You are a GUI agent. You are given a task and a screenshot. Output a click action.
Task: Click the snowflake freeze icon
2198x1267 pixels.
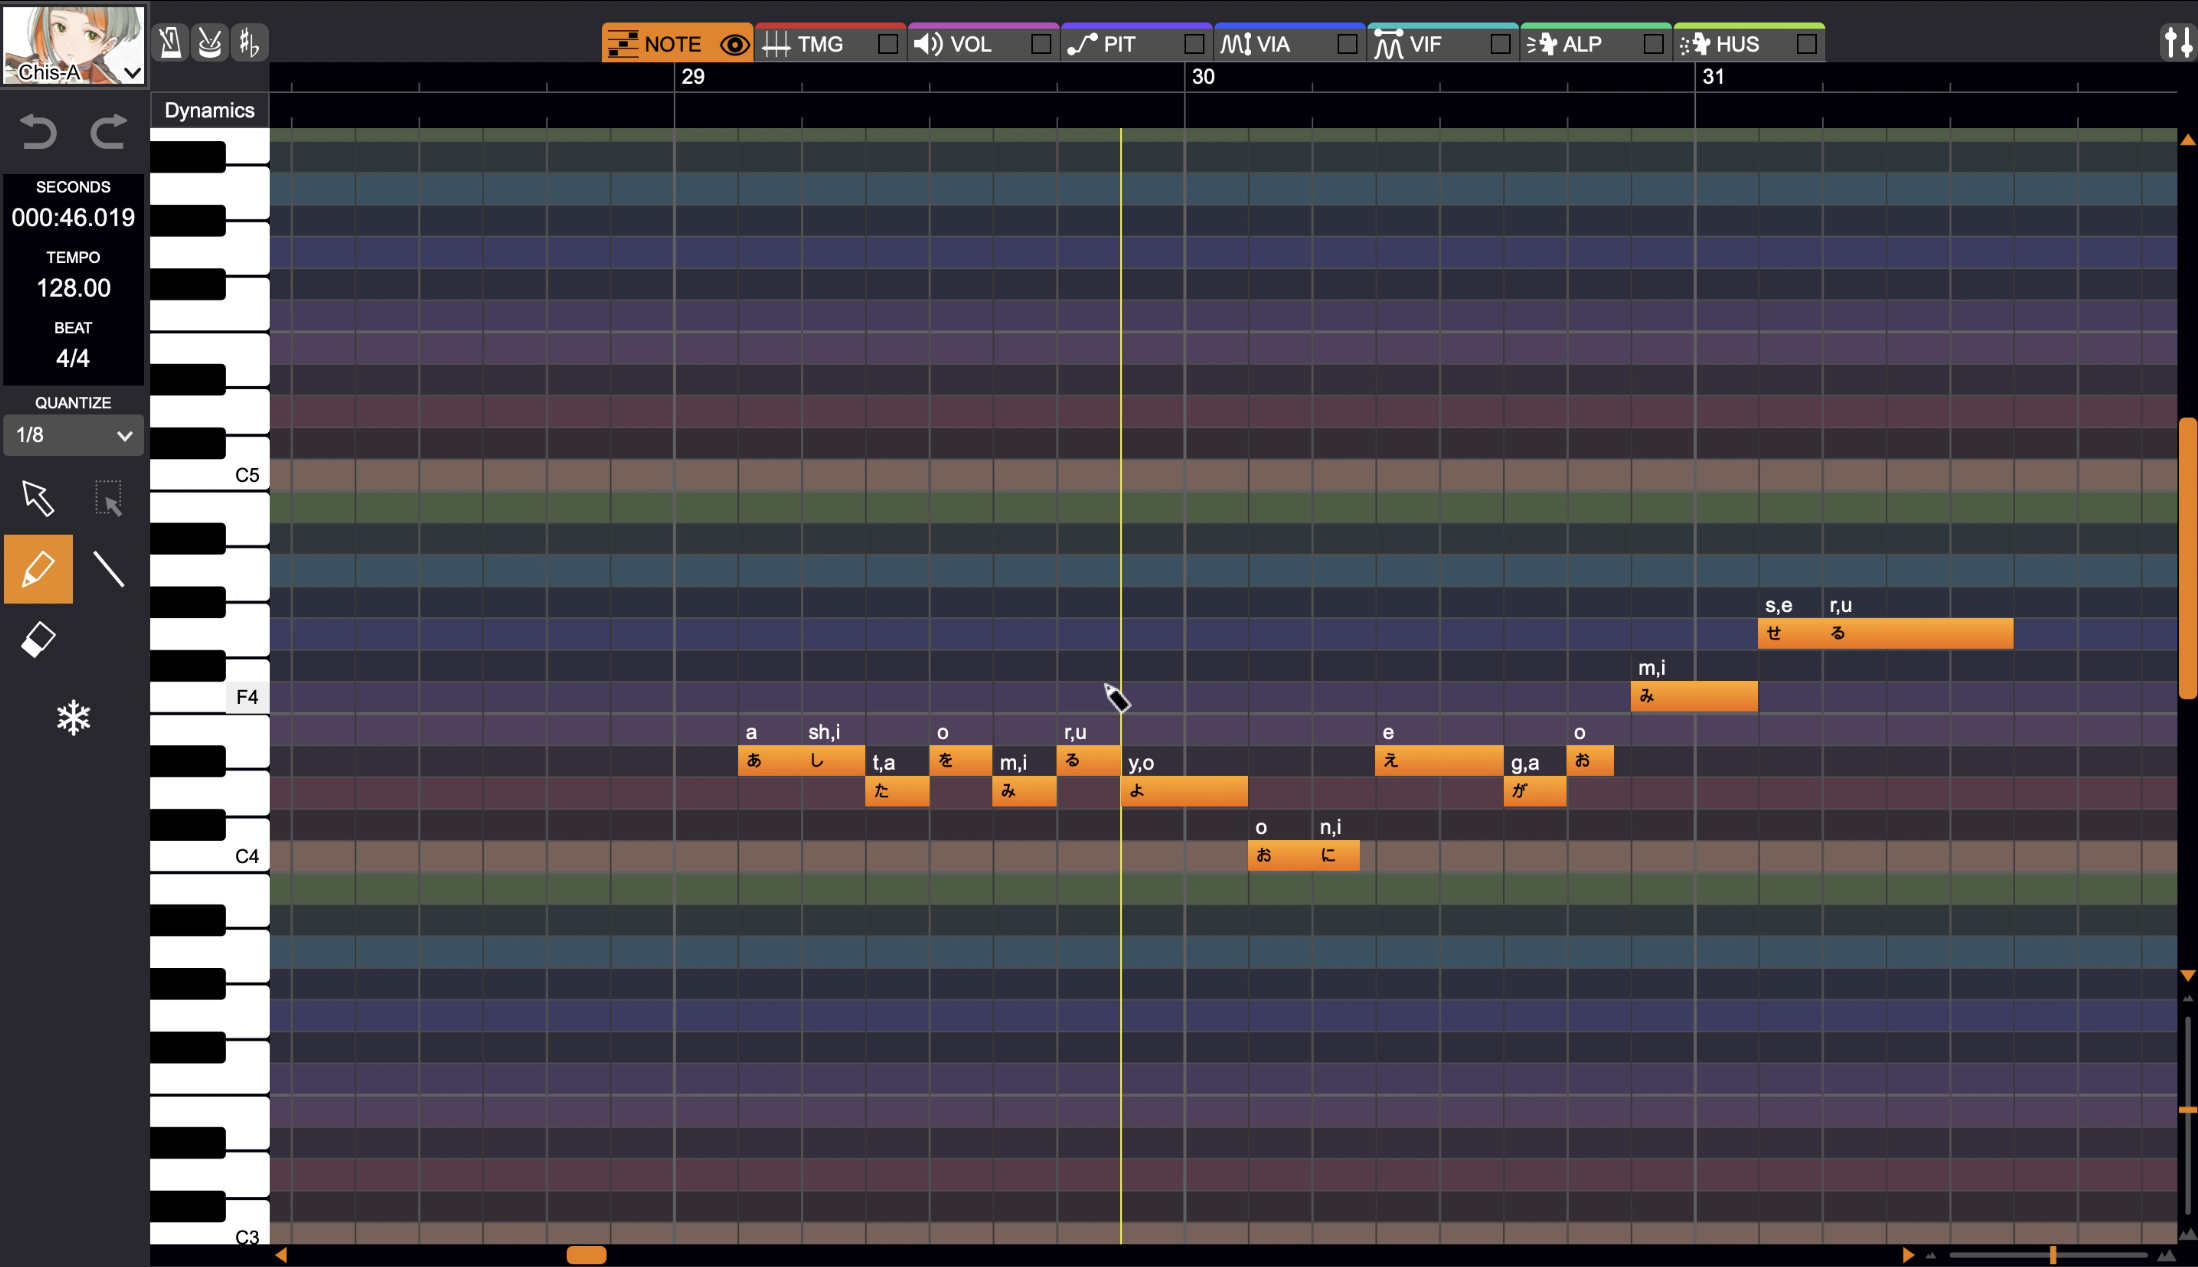tap(73, 717)
